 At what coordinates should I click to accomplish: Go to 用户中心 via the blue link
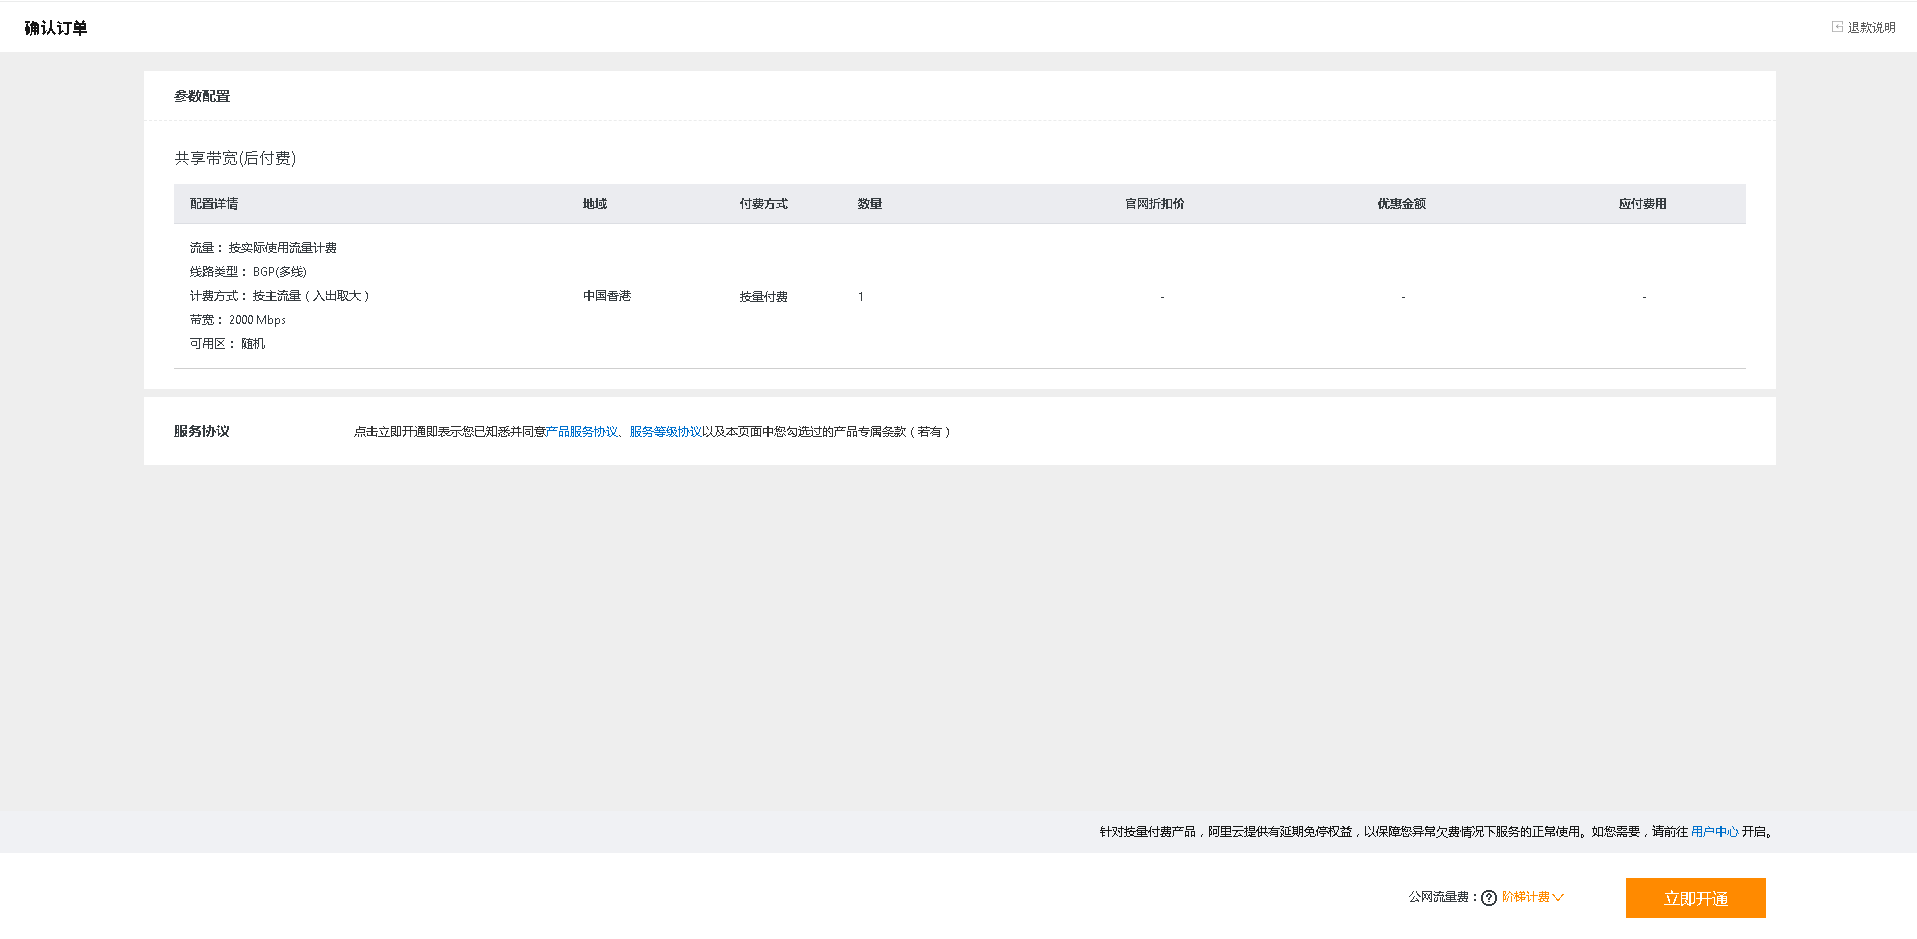(1714, 832)
